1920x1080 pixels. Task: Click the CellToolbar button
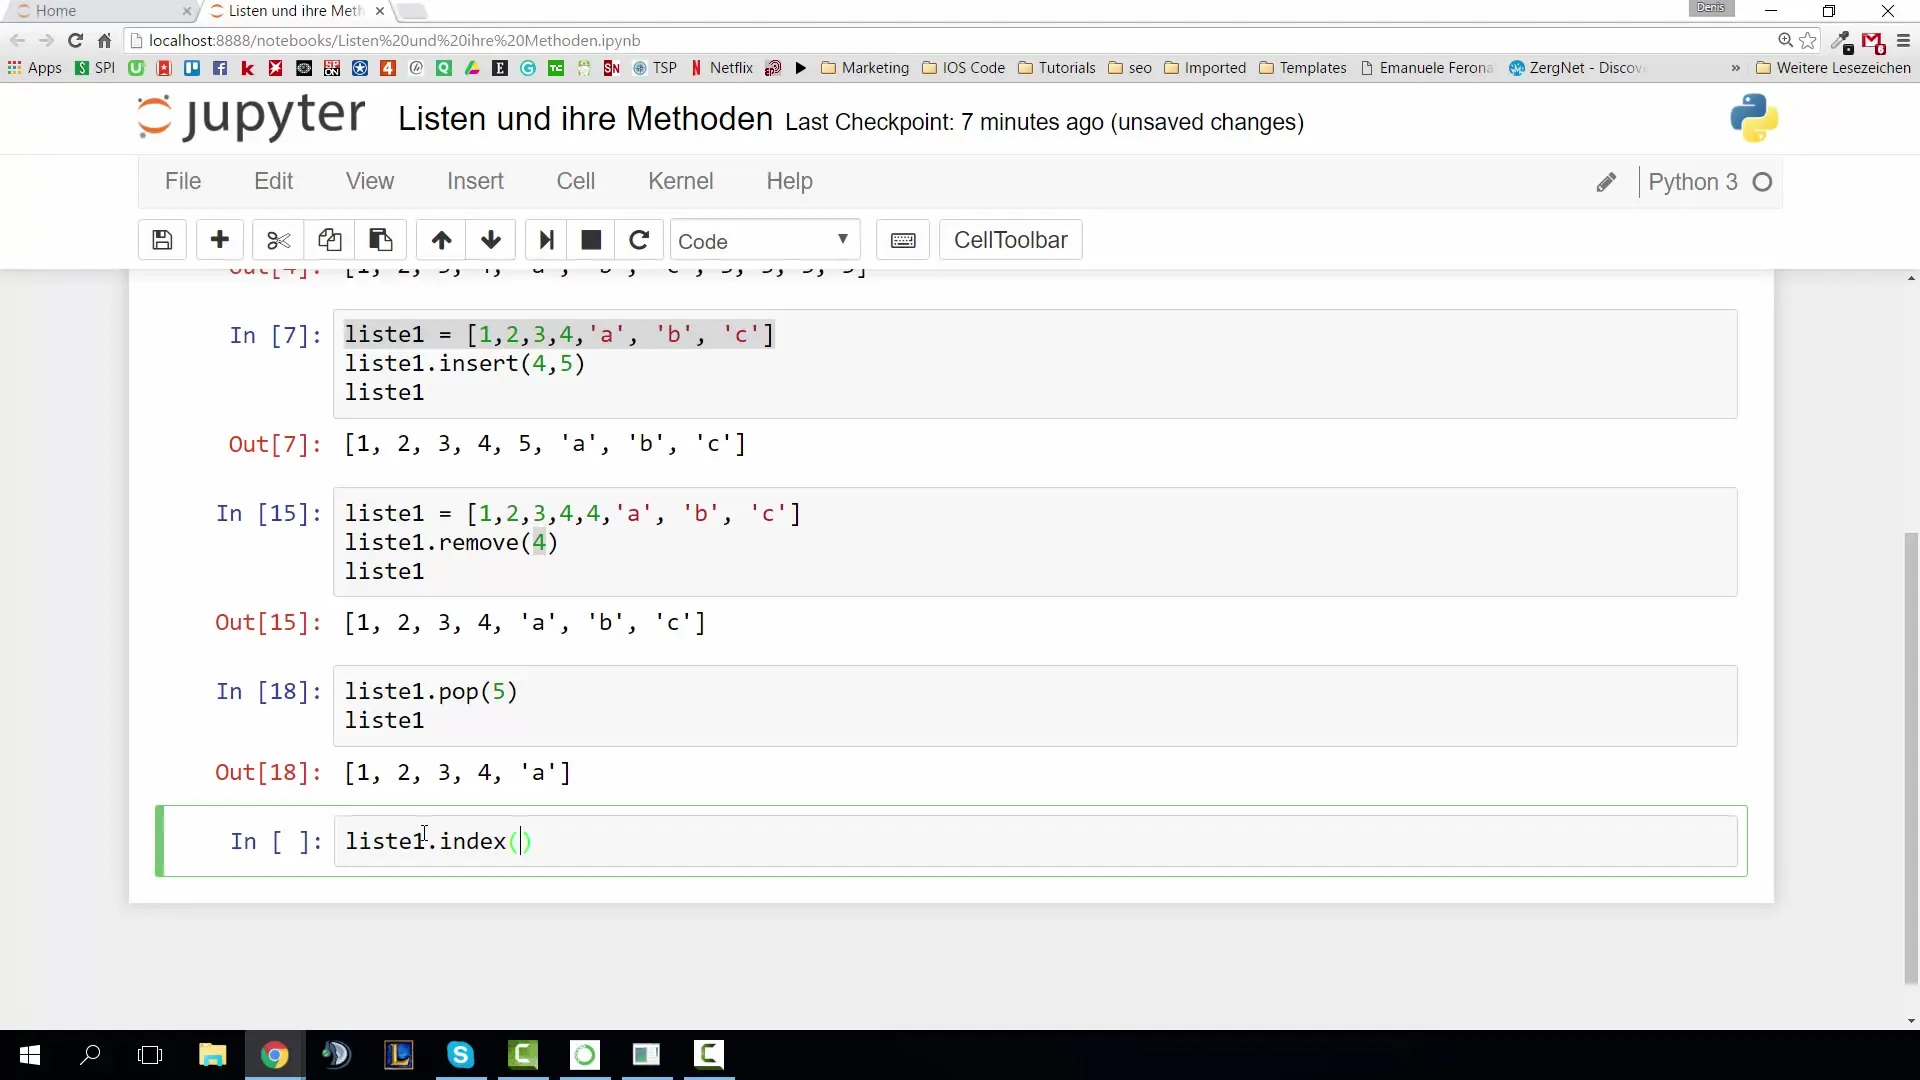tap(1010, 240)
